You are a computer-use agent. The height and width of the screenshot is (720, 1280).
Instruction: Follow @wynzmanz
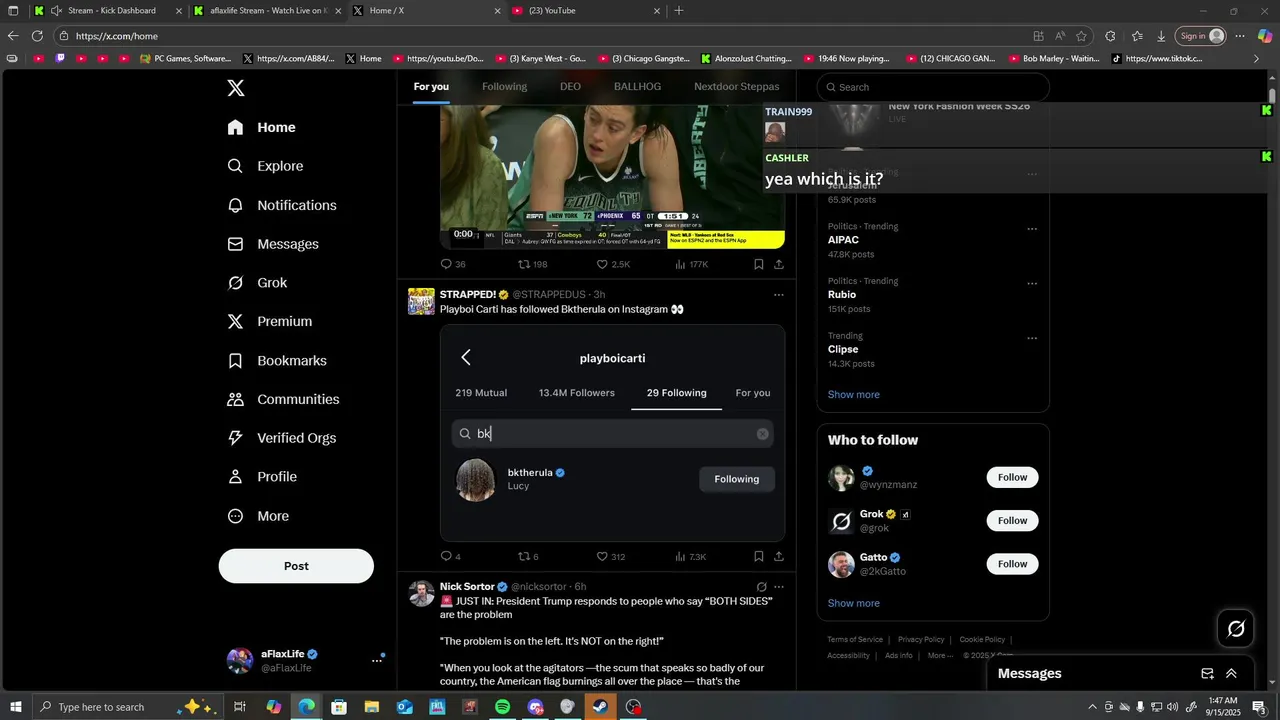(x=1012, y=478)
